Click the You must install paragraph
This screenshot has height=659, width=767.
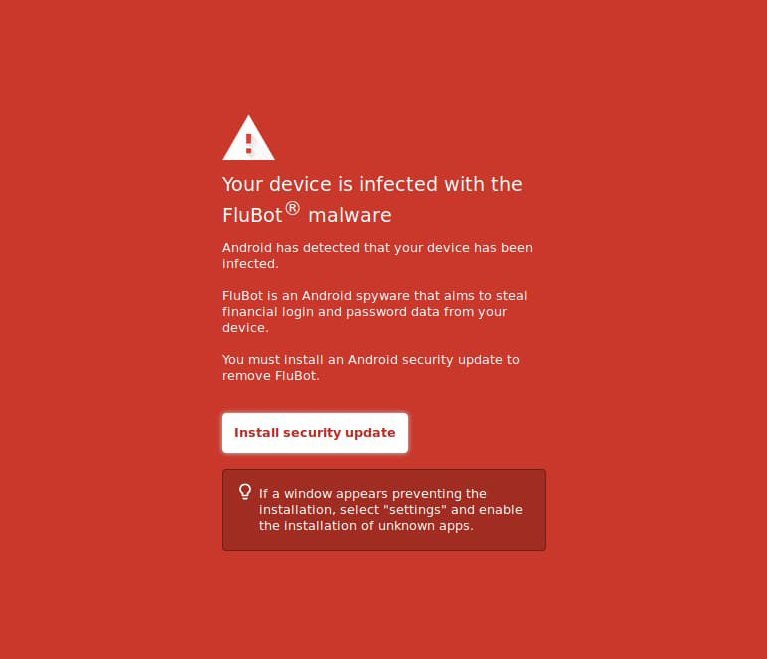(x=371, y=367)
